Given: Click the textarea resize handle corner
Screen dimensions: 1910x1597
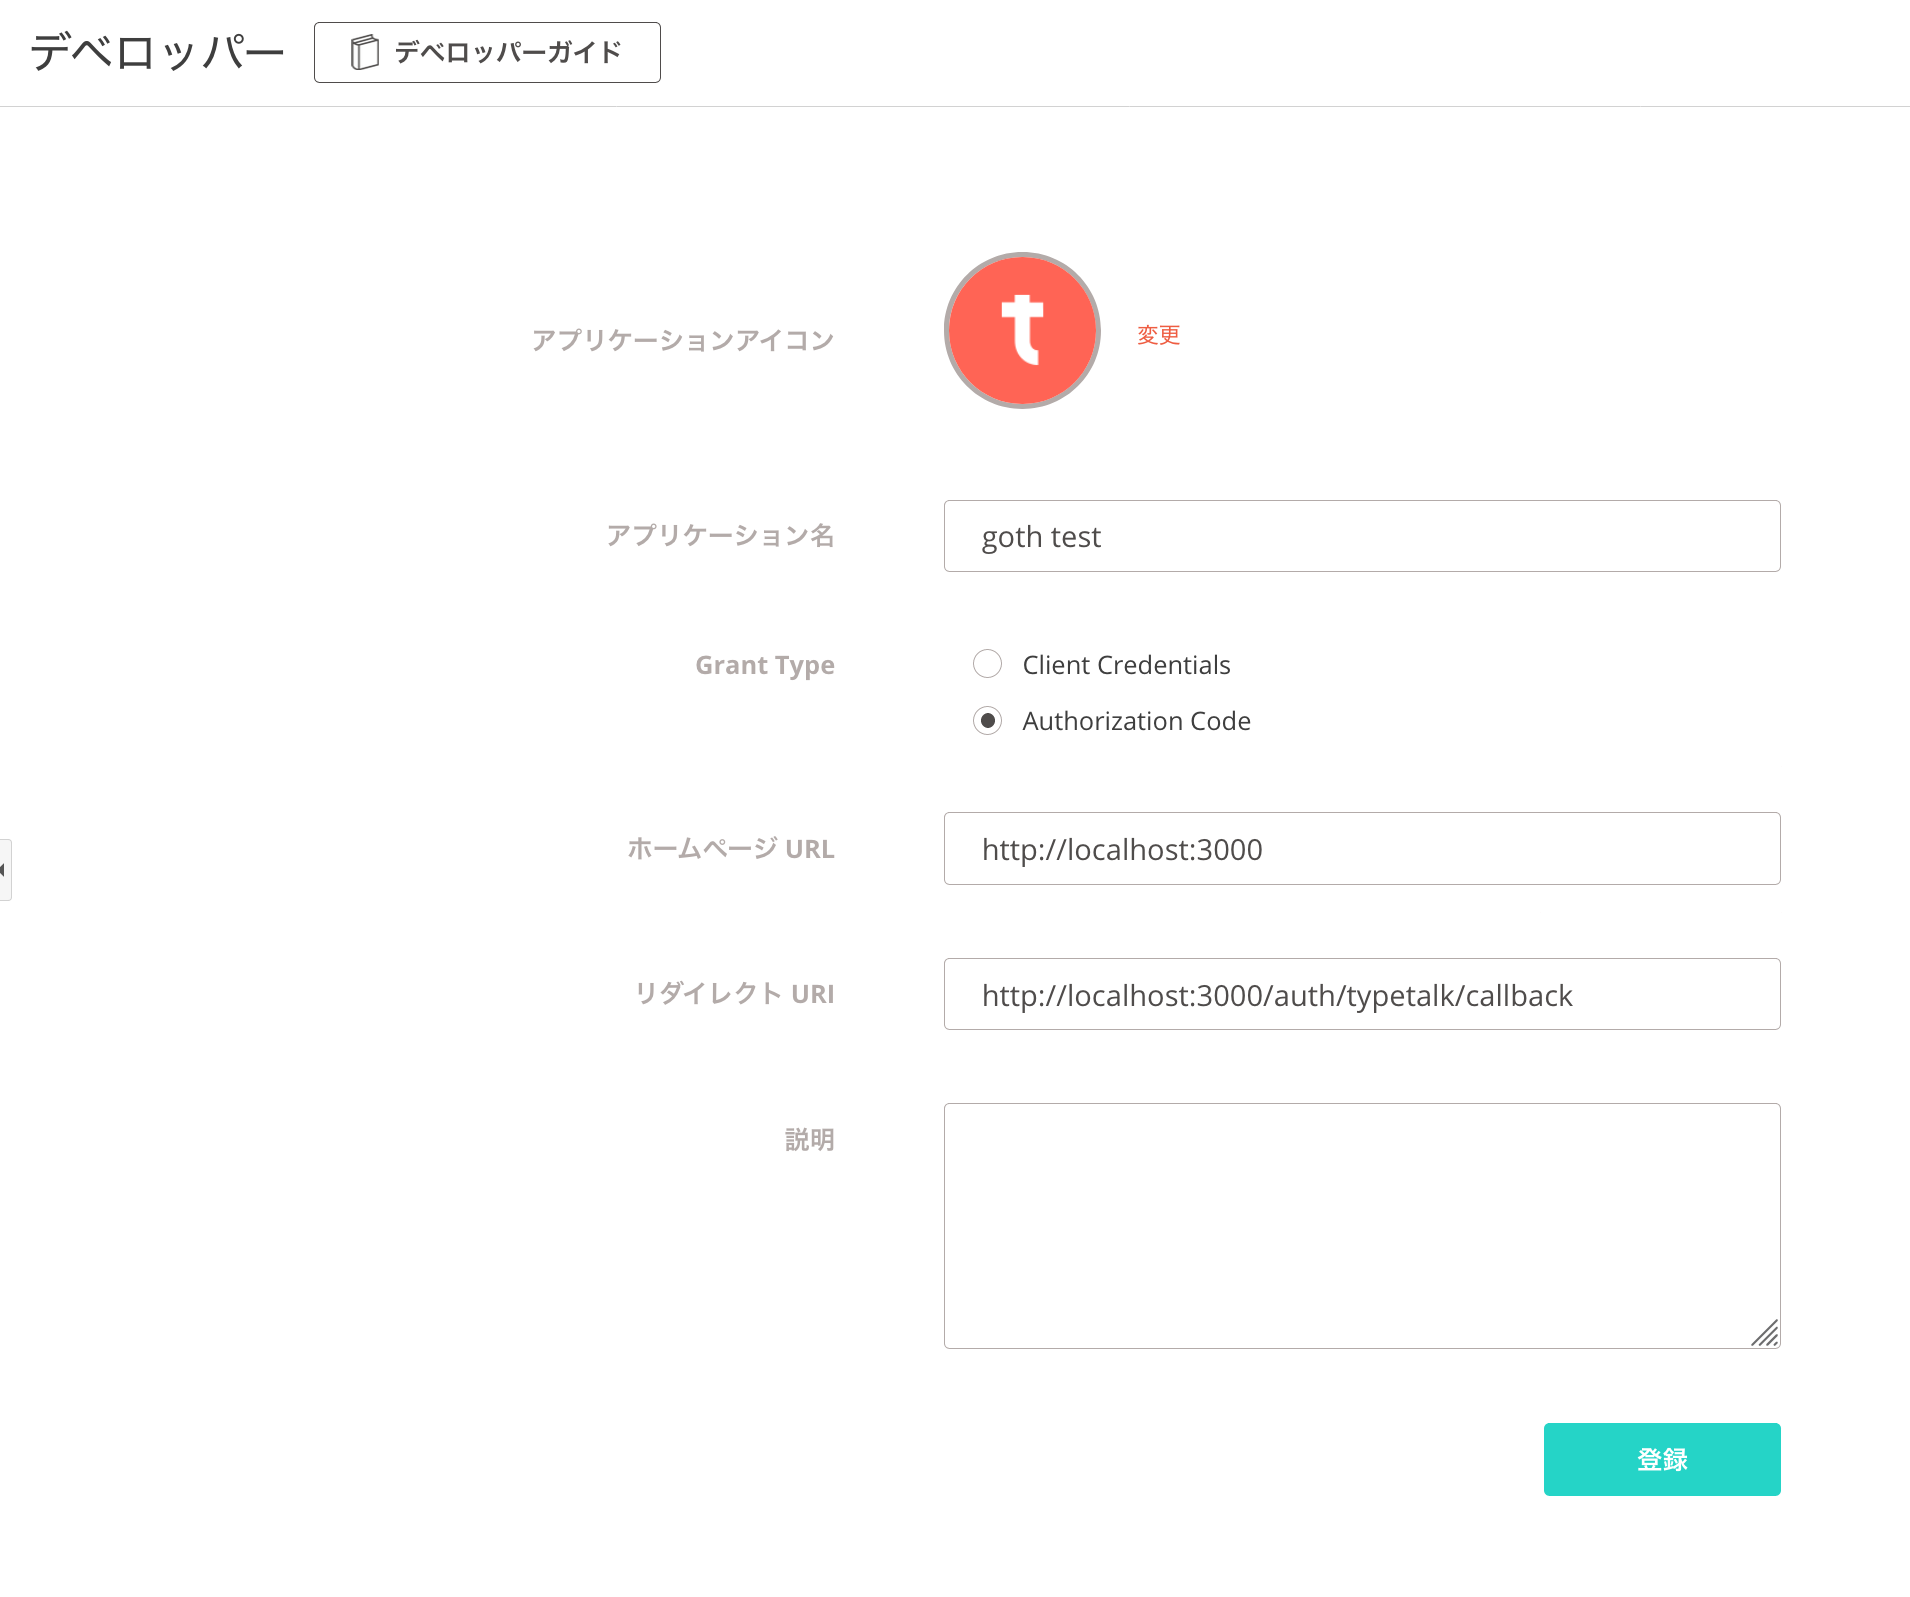Looking at the screenshot, I should point(1765,1333).
